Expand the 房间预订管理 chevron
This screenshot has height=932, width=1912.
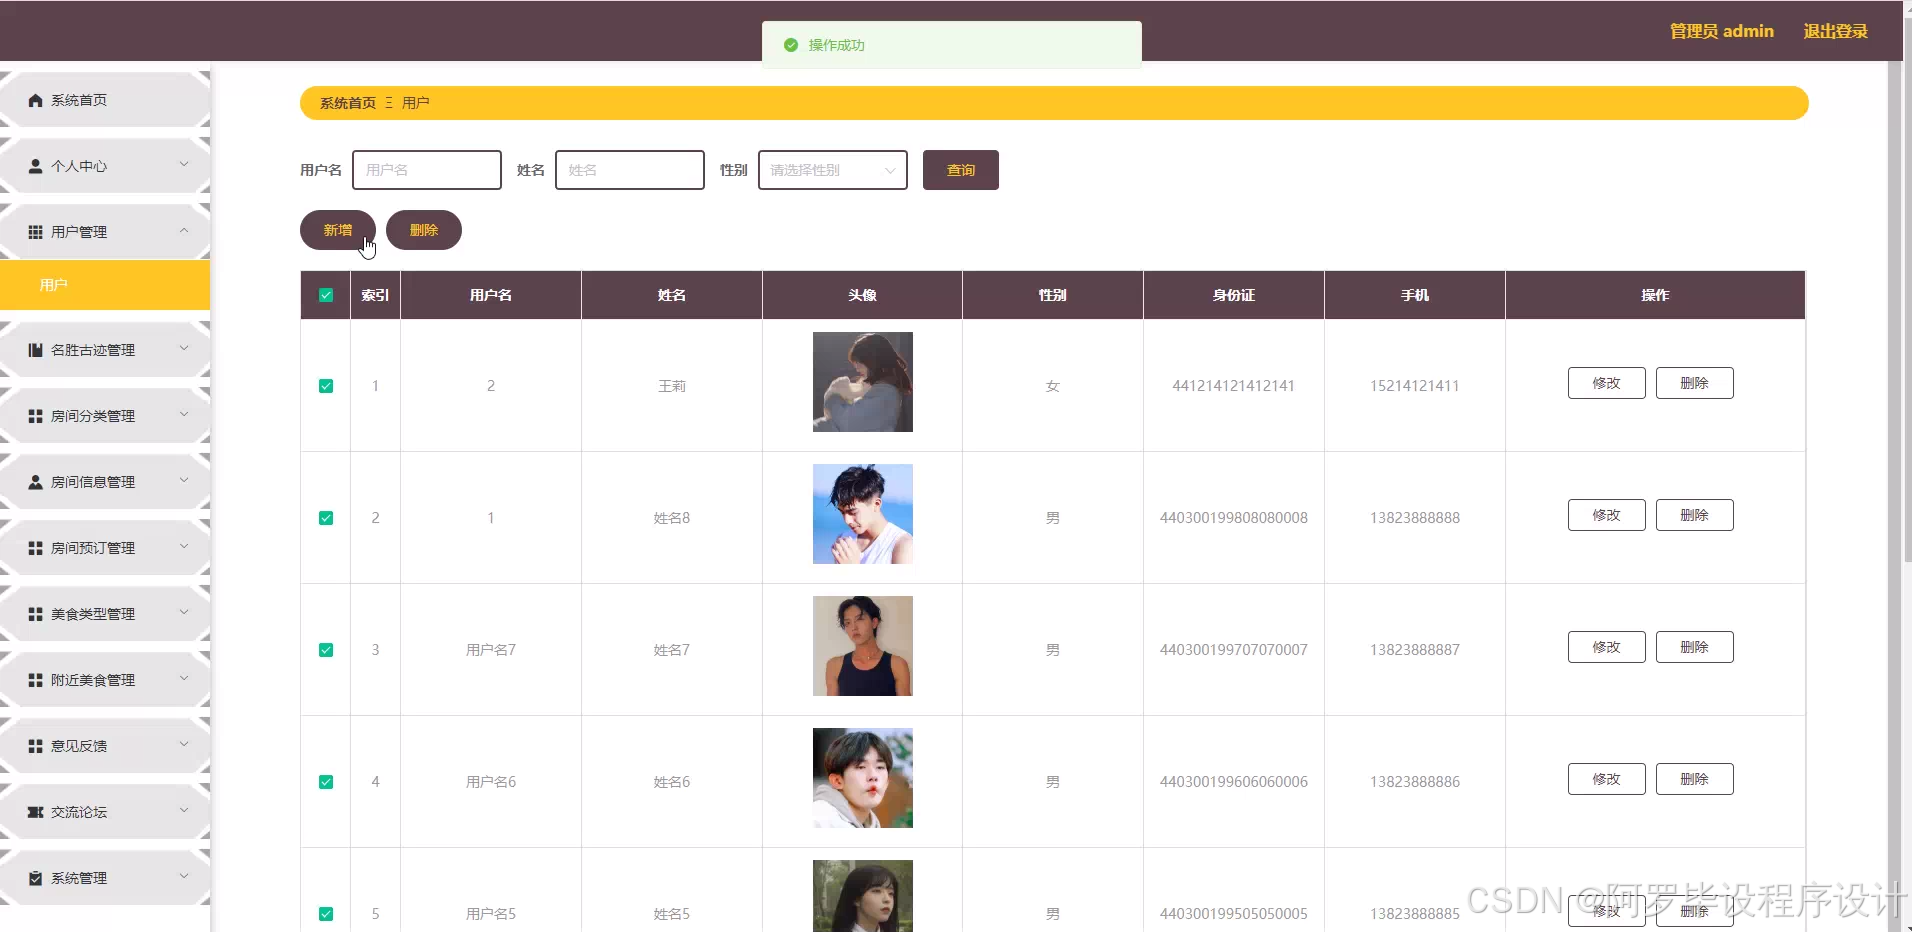[x=184, y=546]
